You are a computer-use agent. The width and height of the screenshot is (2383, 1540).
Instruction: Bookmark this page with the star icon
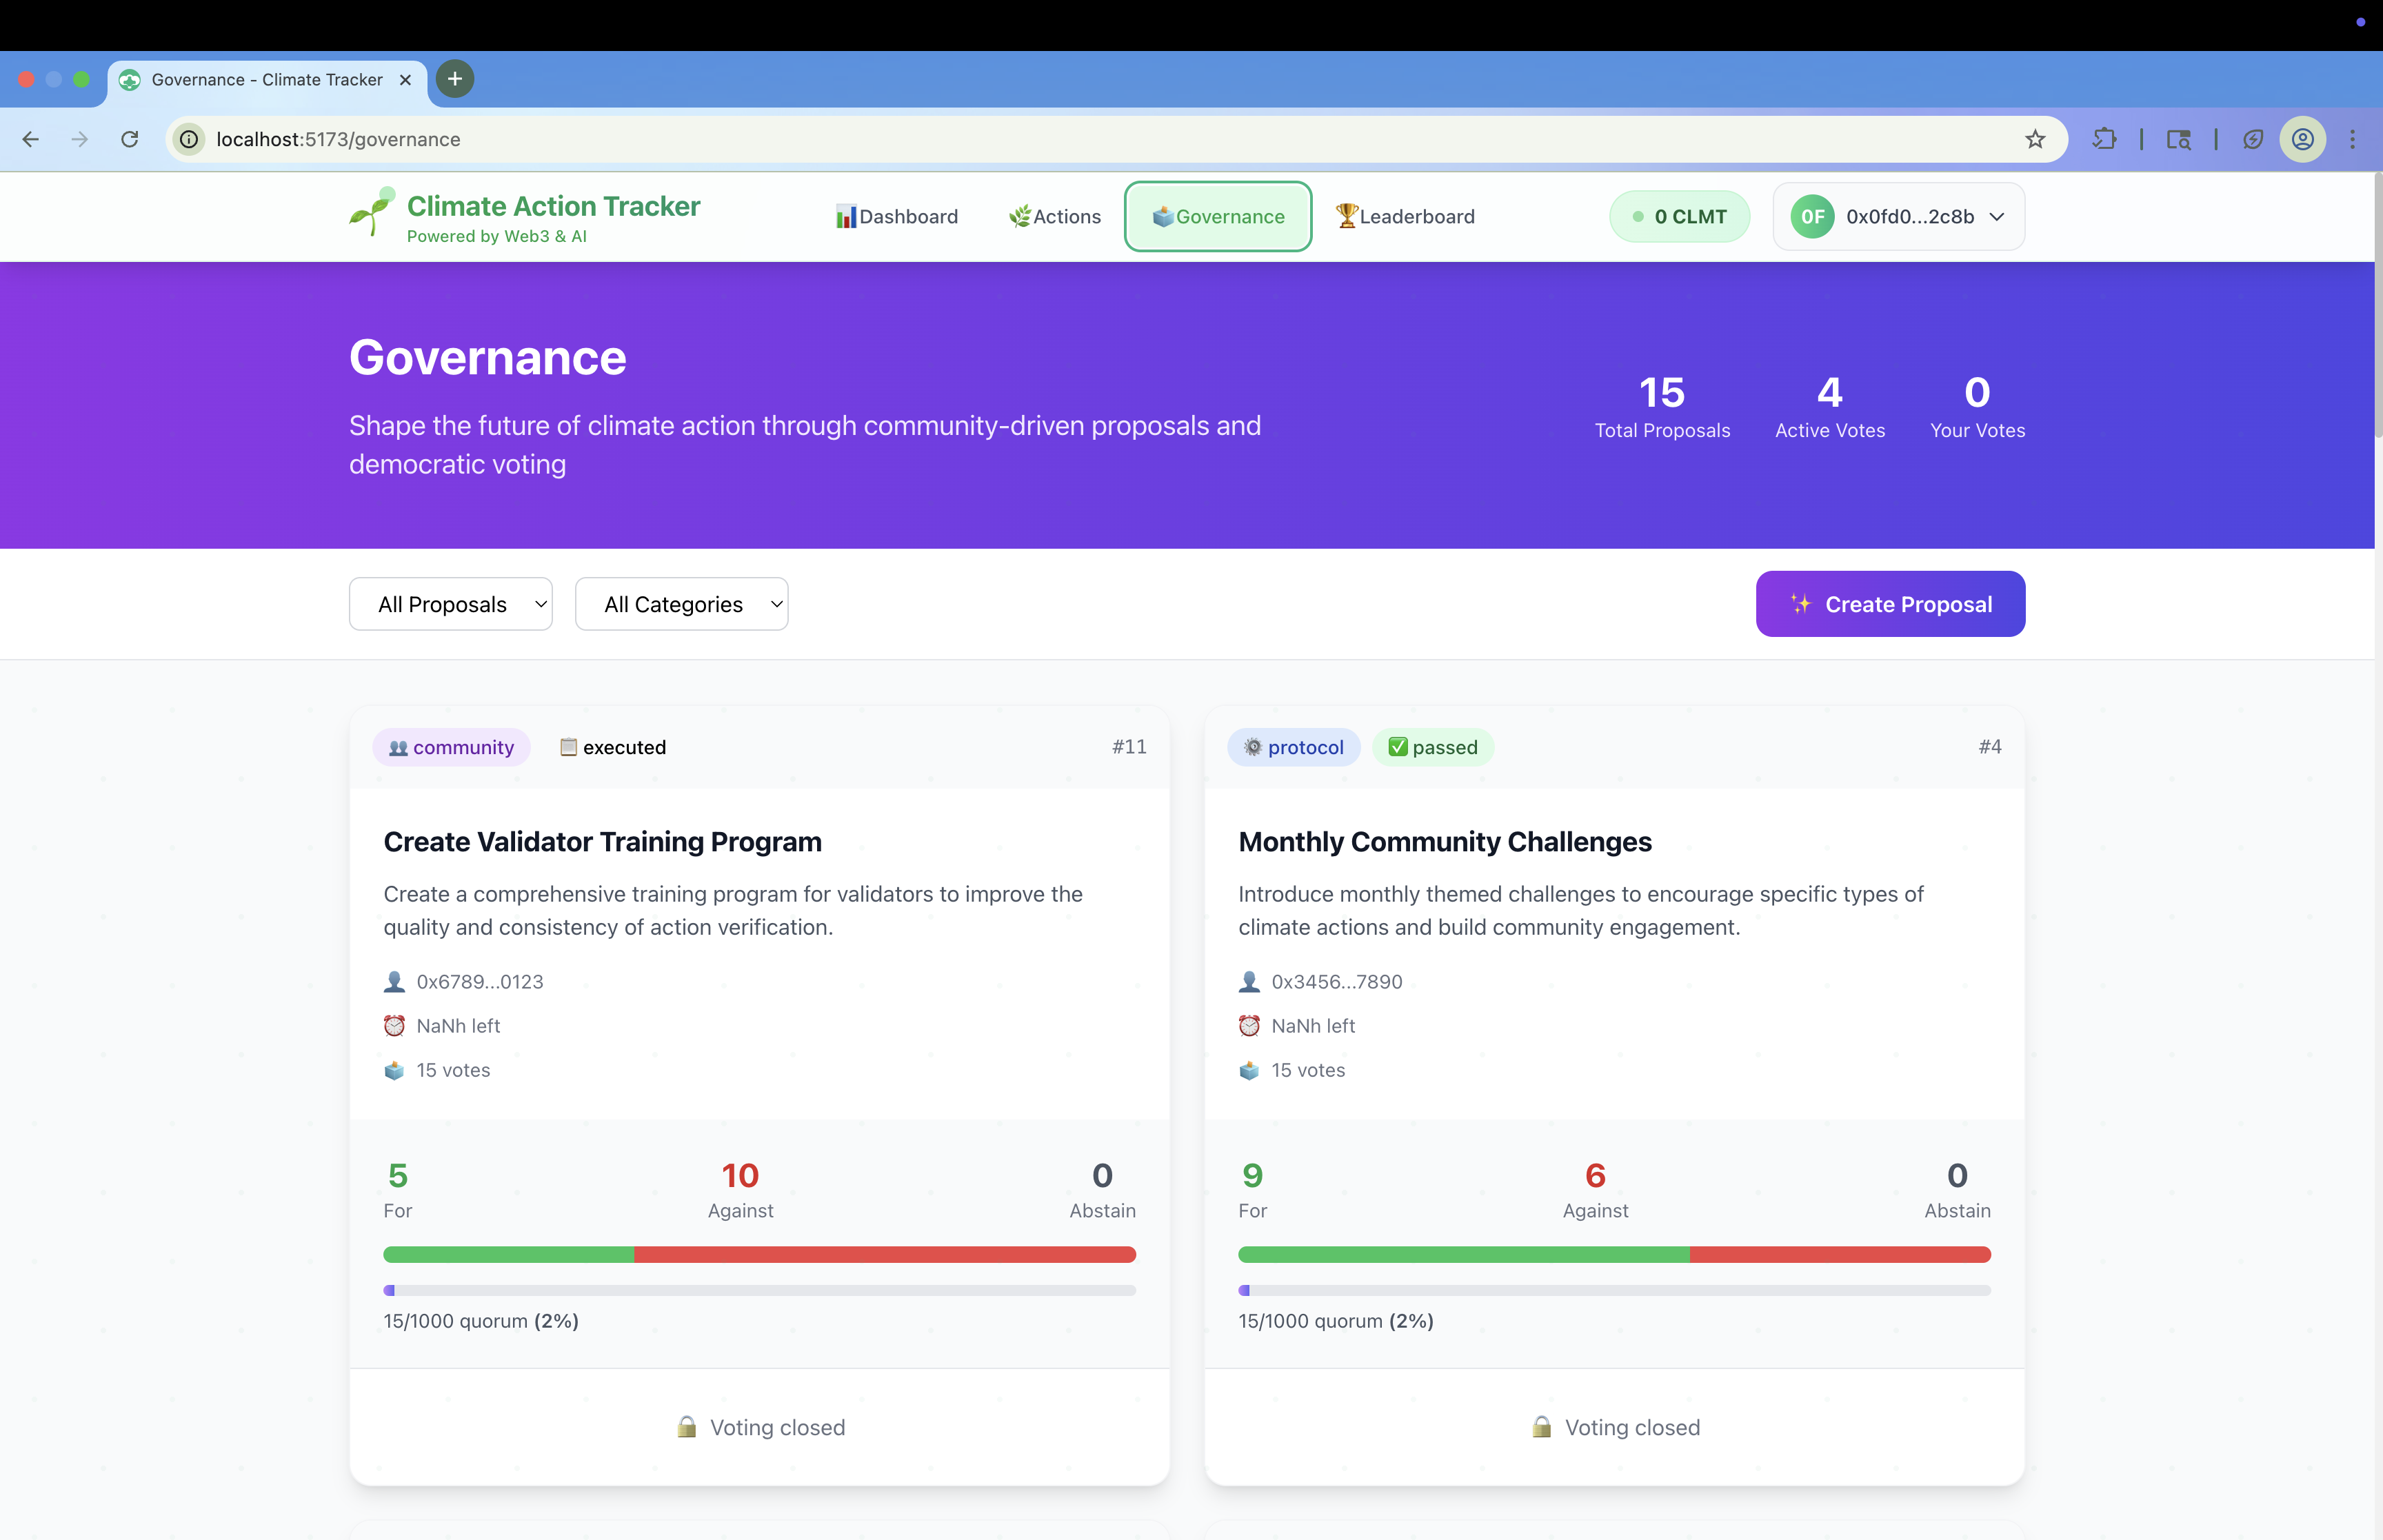pyautogui.click(x=2035, y=139)
